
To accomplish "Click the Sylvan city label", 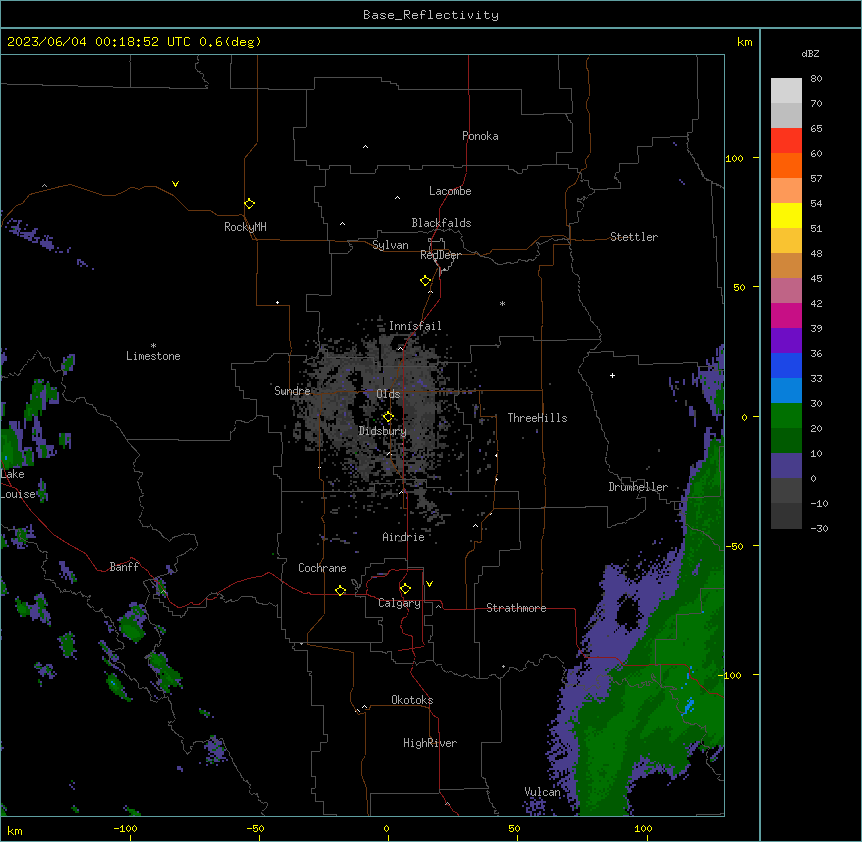I will click(390, 245).
